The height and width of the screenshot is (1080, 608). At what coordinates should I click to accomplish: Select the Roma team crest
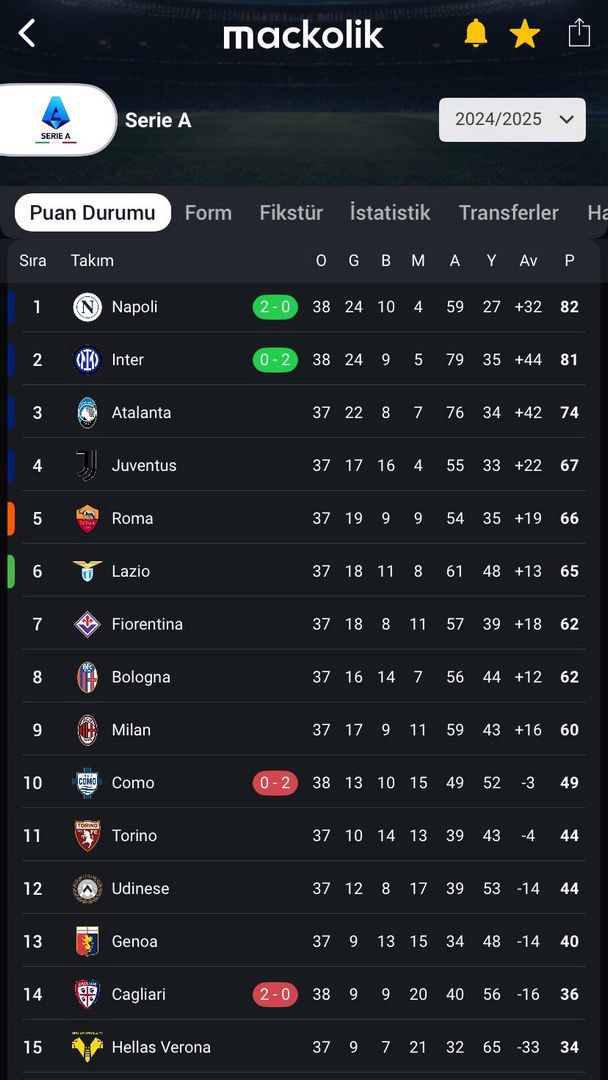coord(87,518)
